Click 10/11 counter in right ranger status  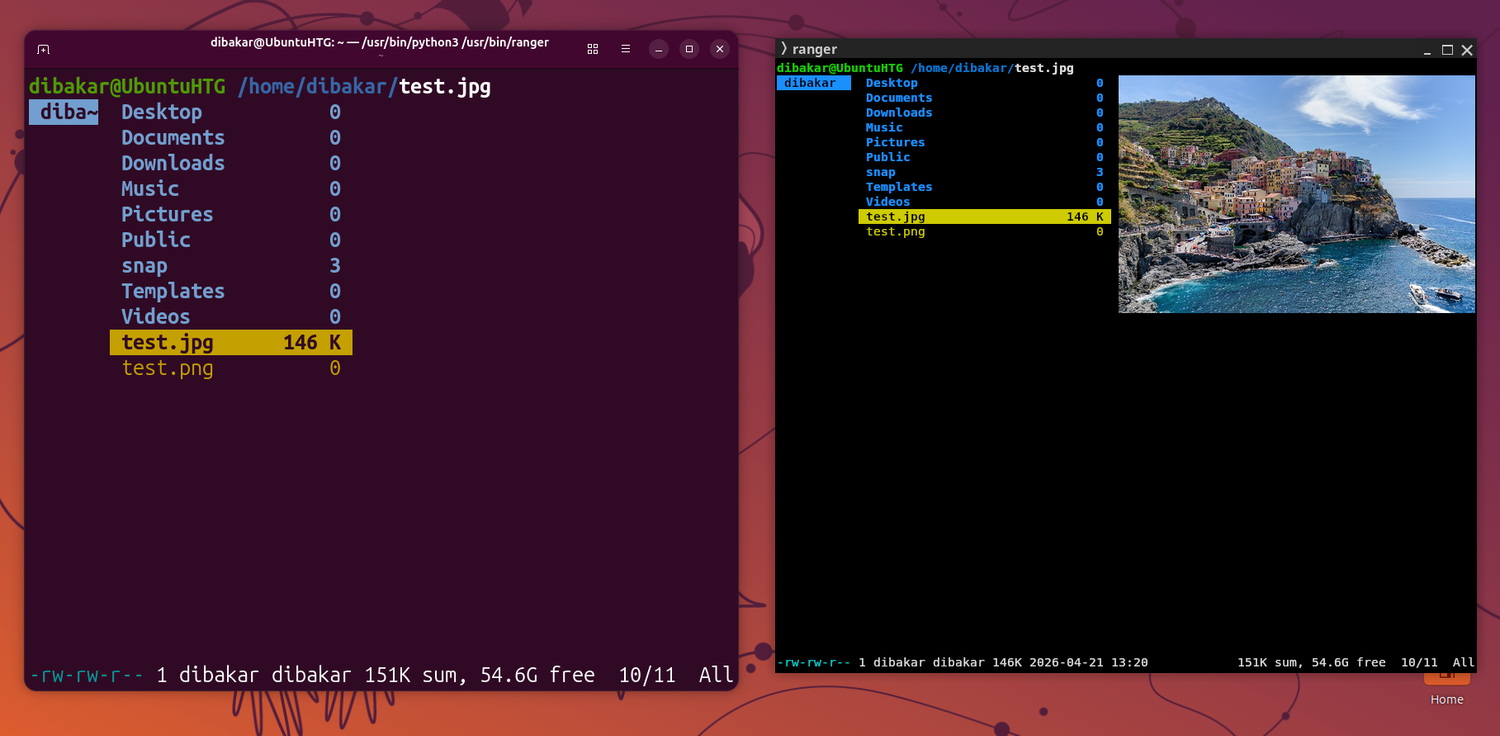pos(1419,662)
